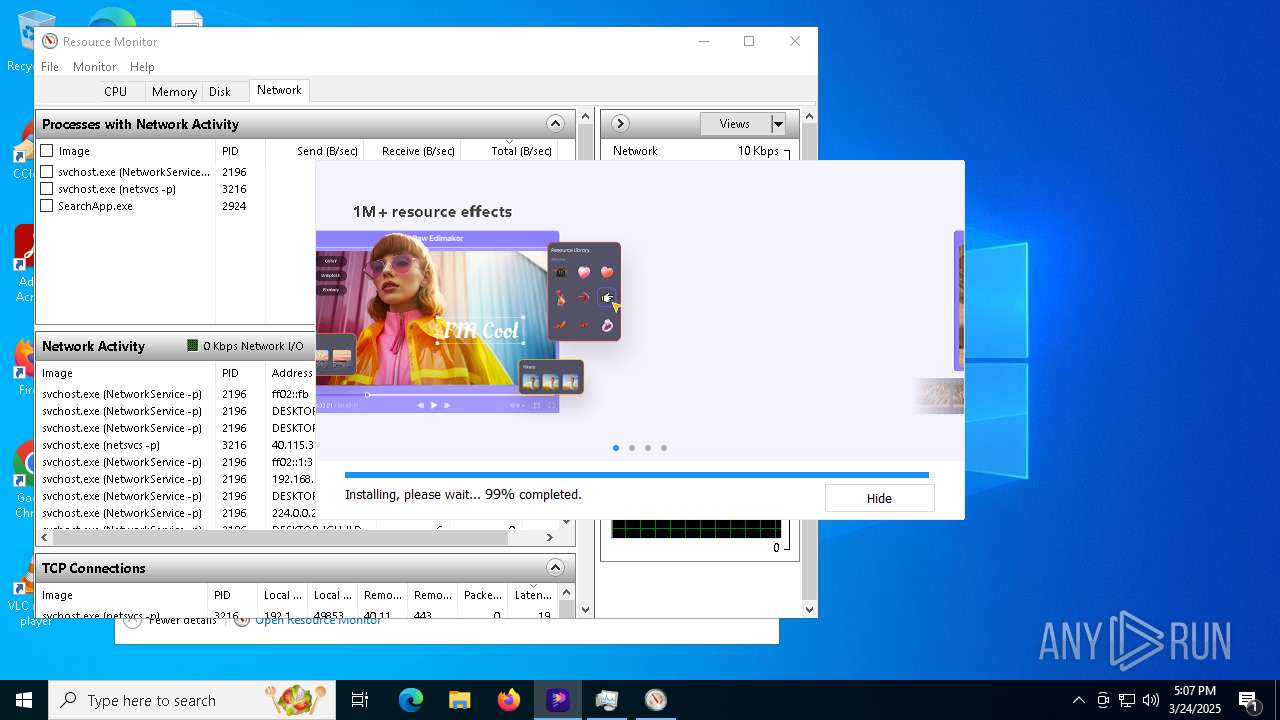The width and height of the screenshot is (1280, 720).
Task: Click the Latency column header in TCP Connections
Action: [x=532, y=595]
